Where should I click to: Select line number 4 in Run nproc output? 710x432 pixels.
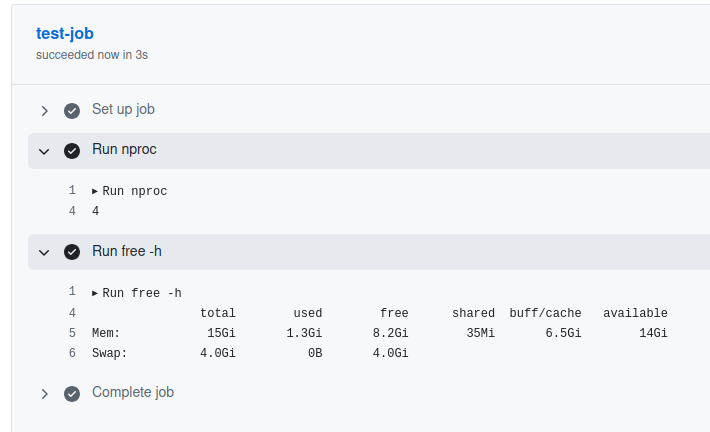coord(72,211)
